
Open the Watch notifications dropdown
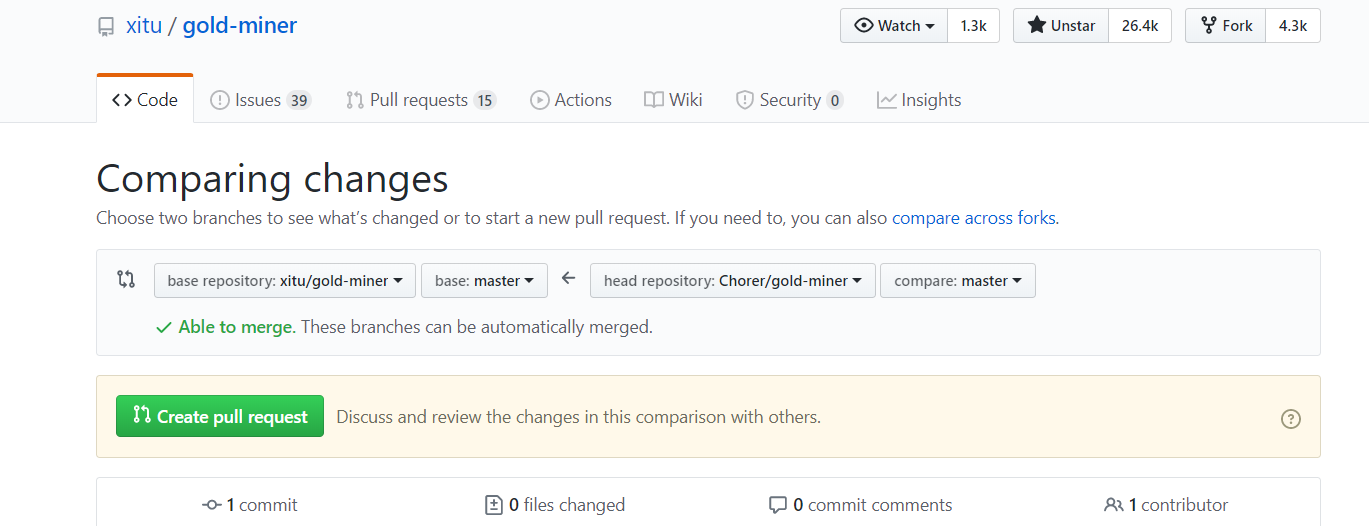click(894, 26)
